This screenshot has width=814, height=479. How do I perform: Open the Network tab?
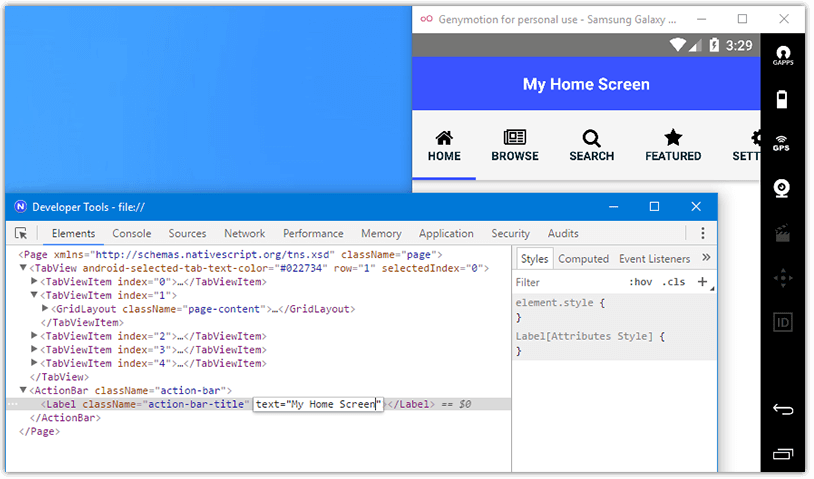244,234
